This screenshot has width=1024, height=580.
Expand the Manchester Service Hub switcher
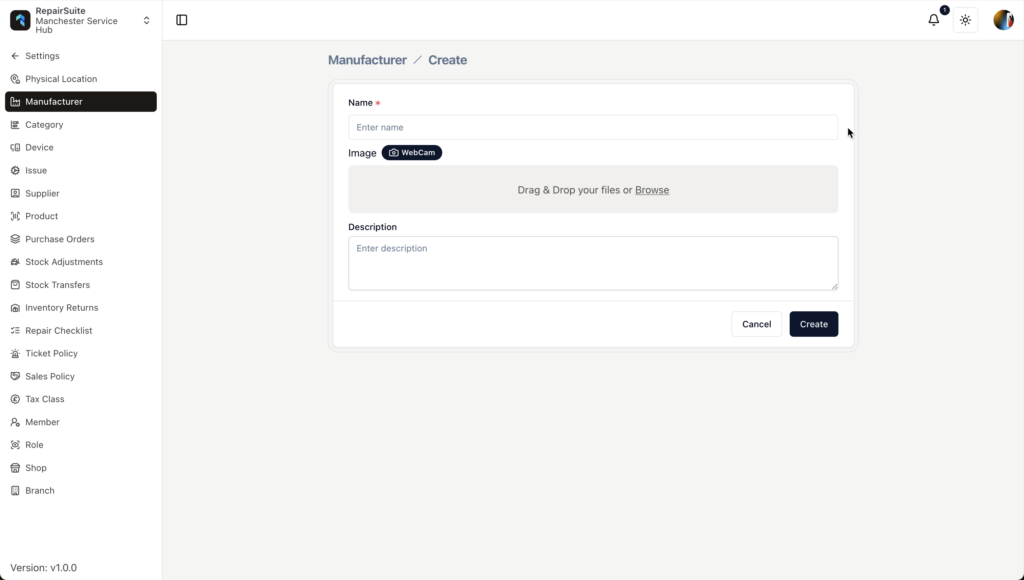point(147,20)
